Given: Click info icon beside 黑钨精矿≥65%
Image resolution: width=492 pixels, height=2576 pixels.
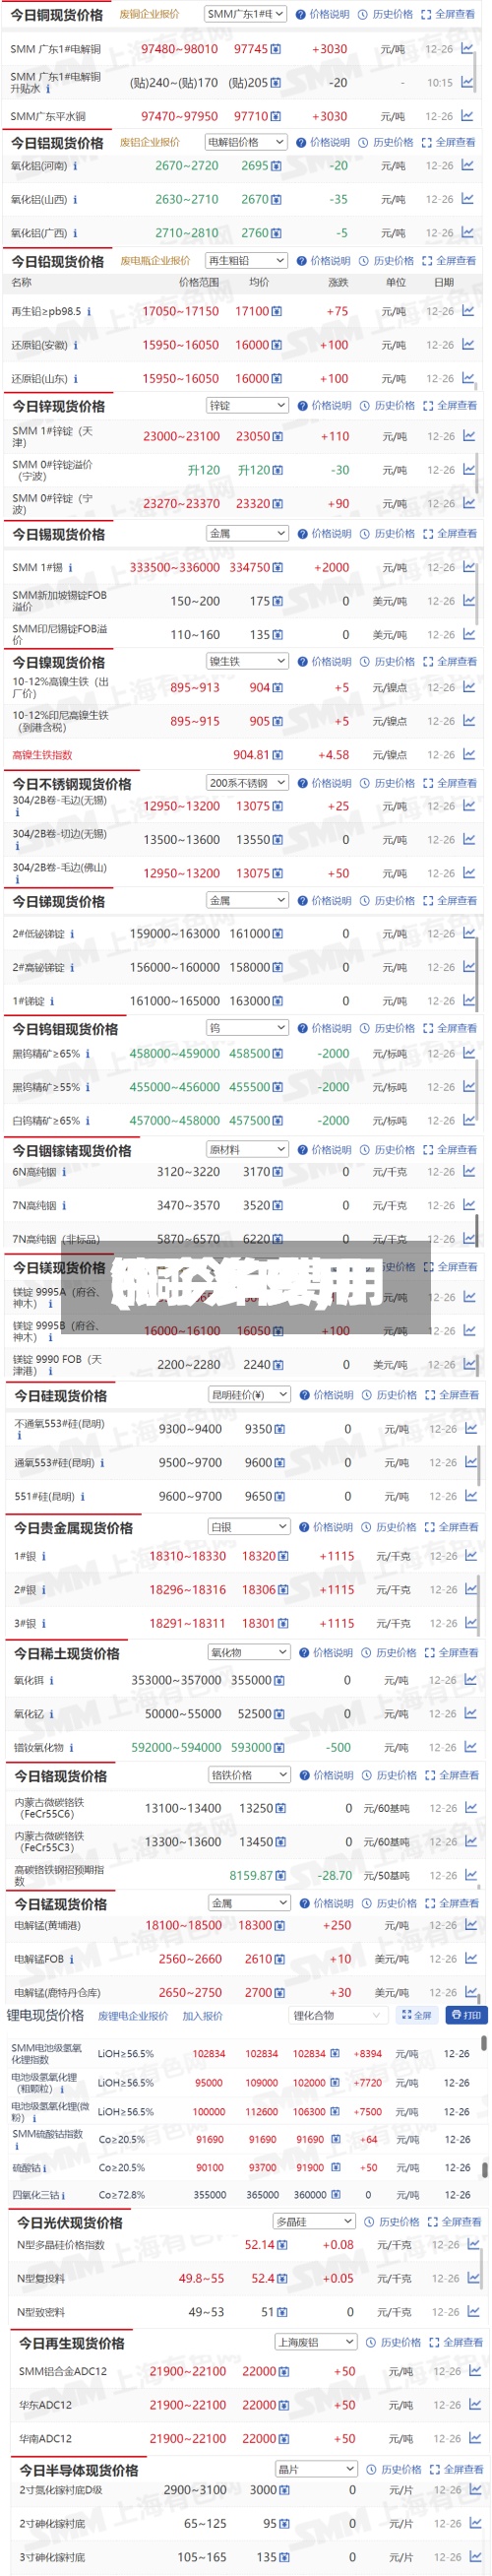Looking at the screenshot, I should 88,1054.
